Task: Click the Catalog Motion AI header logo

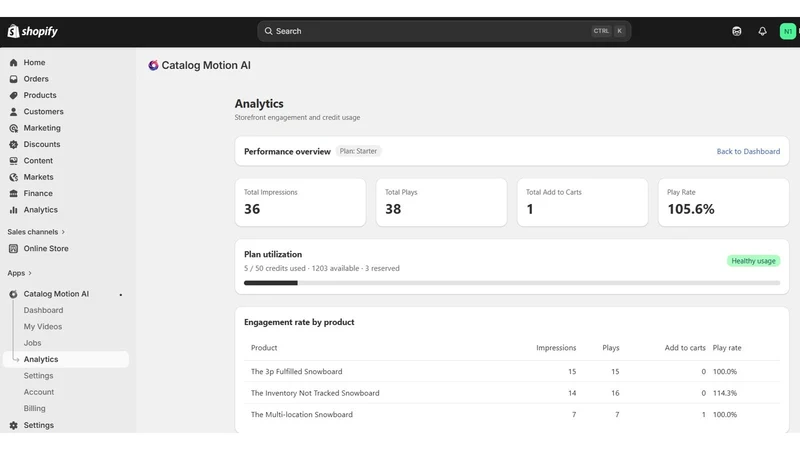Action: 153,65
